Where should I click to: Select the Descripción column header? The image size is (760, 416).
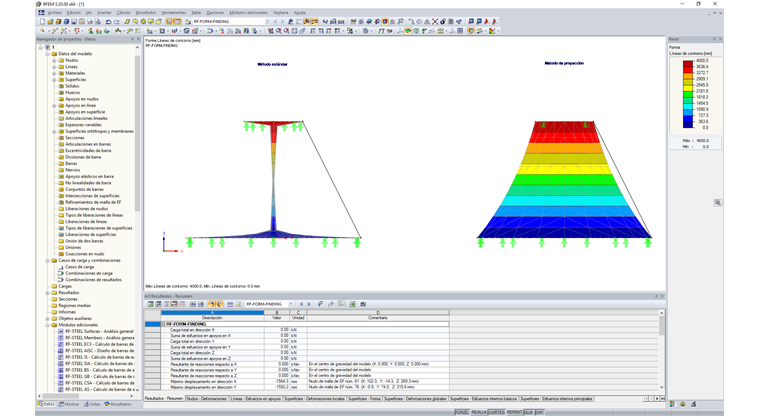click(212, 318)
